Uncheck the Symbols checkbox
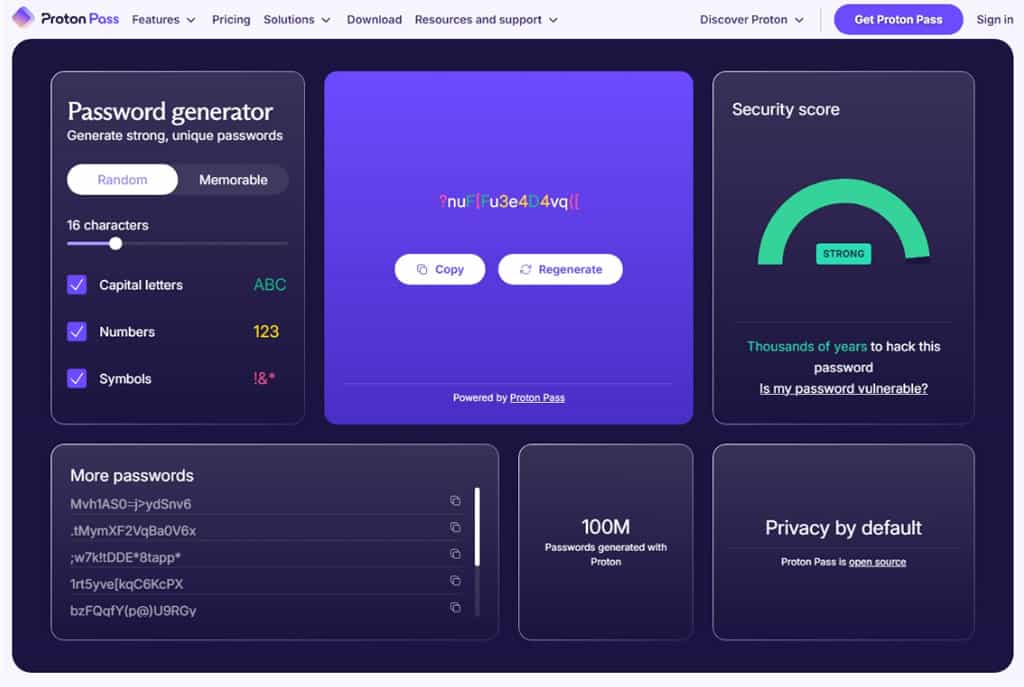Image resolution: width=1024 pixels, height=687 pixels. 77,379
